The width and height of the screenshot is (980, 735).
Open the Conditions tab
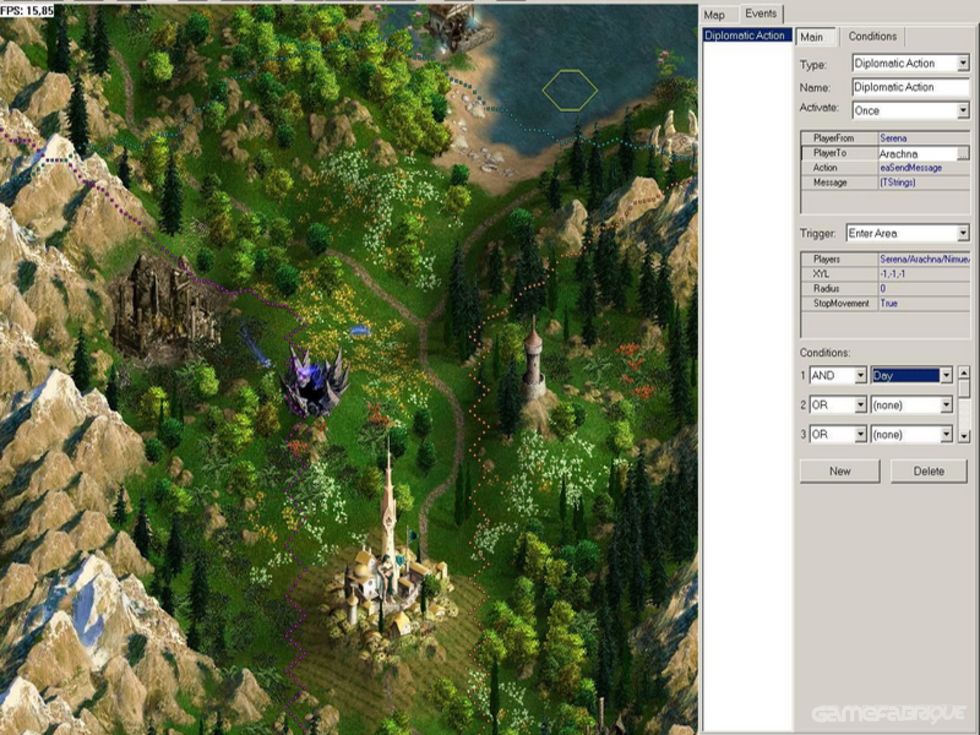coord(872,36)
